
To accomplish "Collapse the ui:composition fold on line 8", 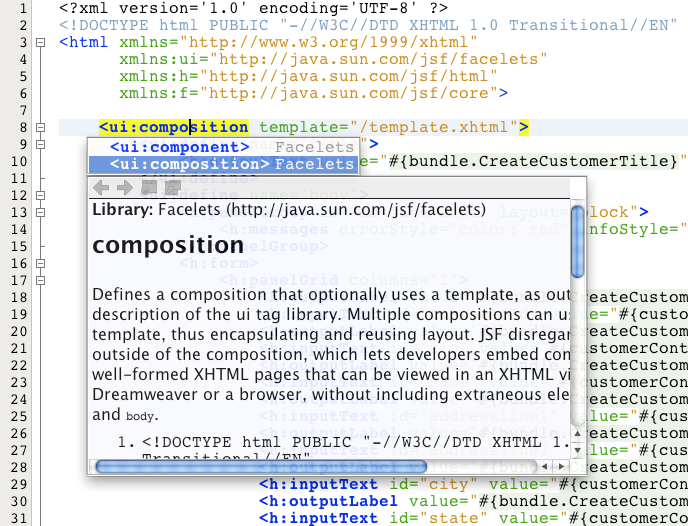I will point(39,128).
